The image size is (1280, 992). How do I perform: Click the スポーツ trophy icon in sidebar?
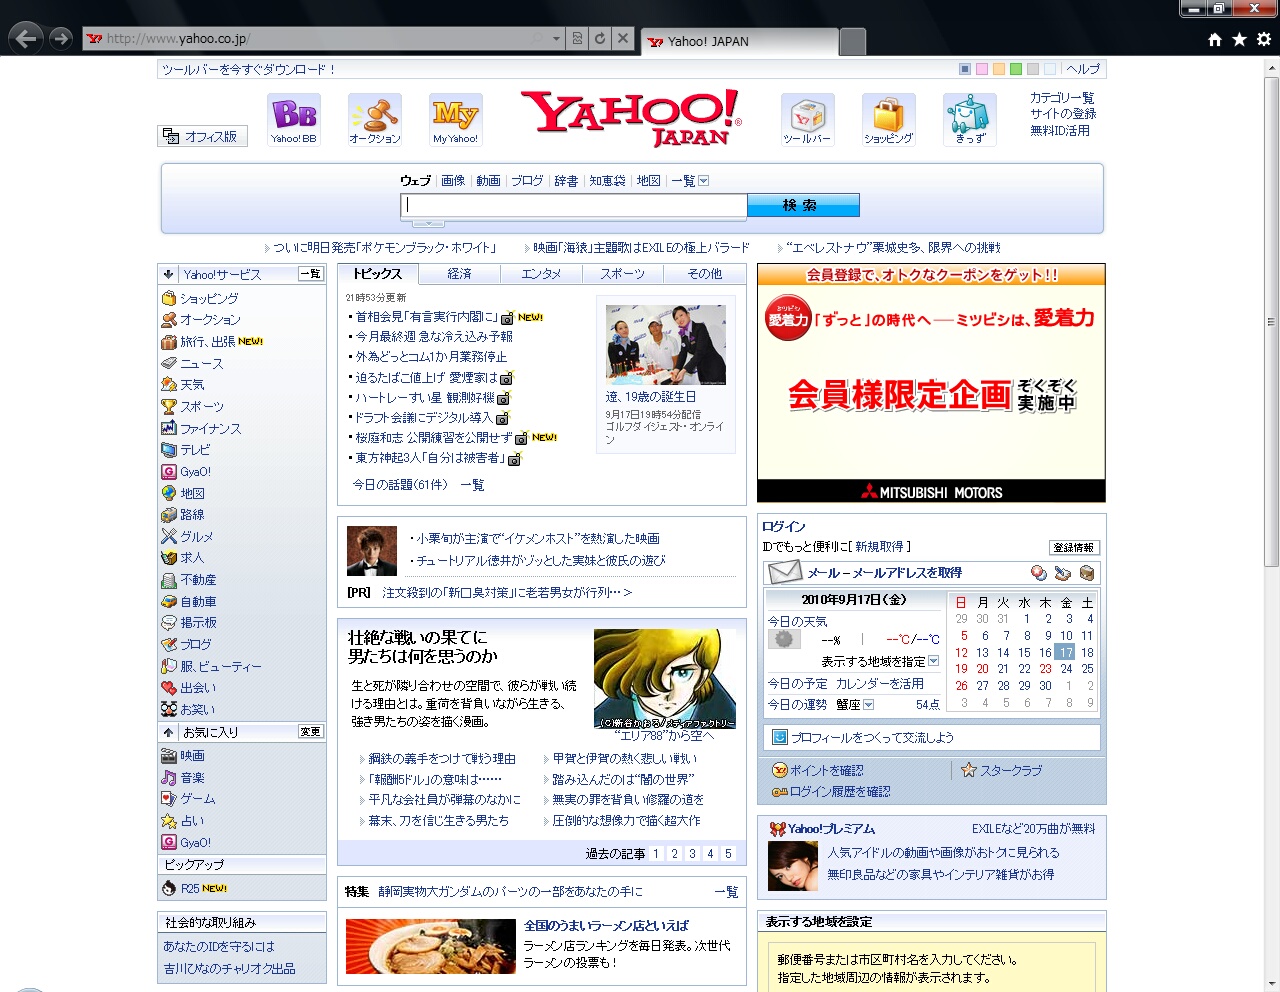[169, 406]
